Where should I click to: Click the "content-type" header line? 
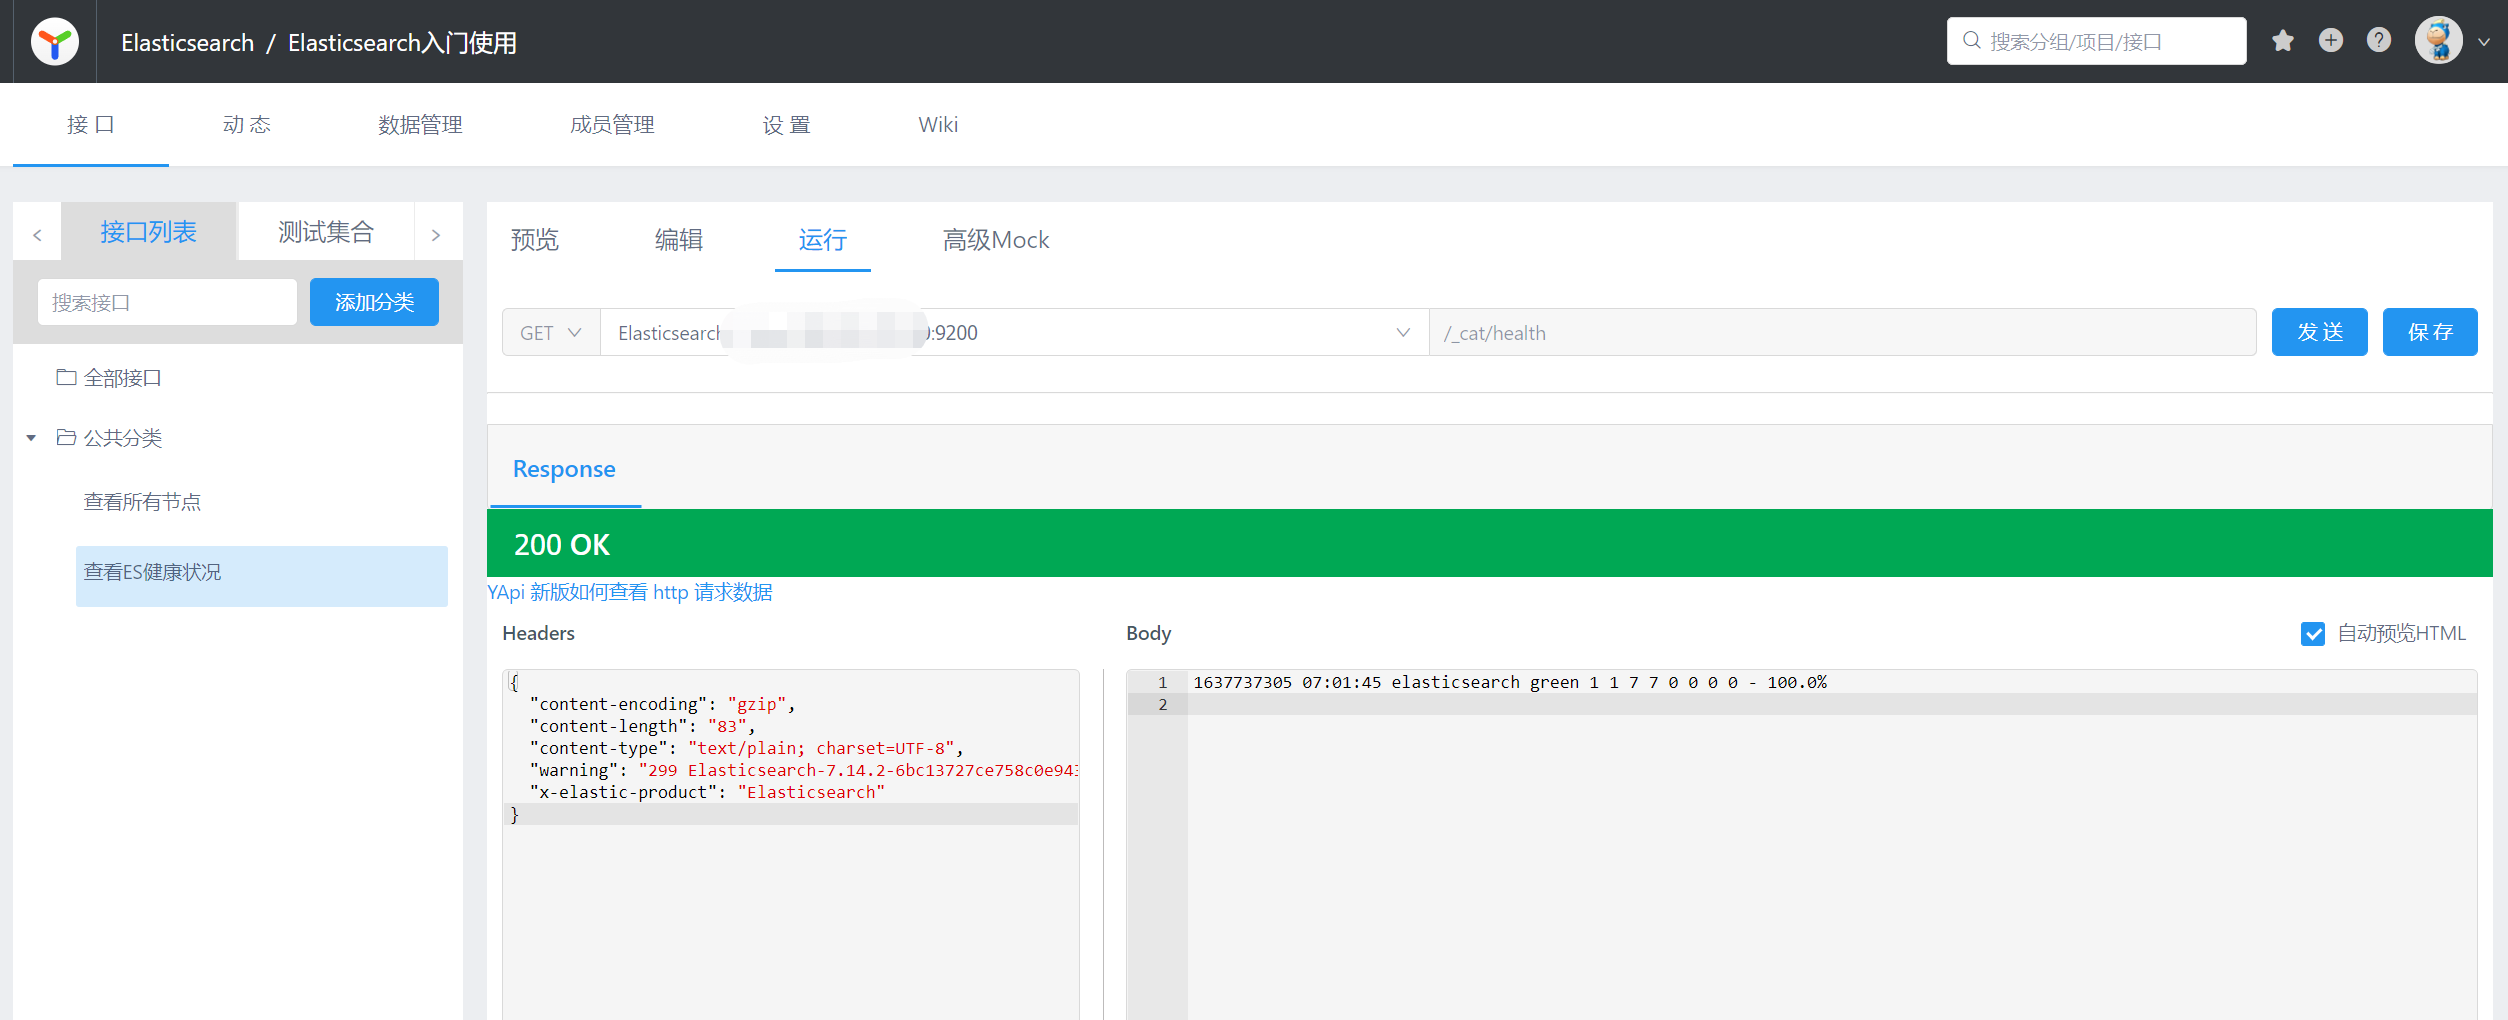(x=746, y=748)
